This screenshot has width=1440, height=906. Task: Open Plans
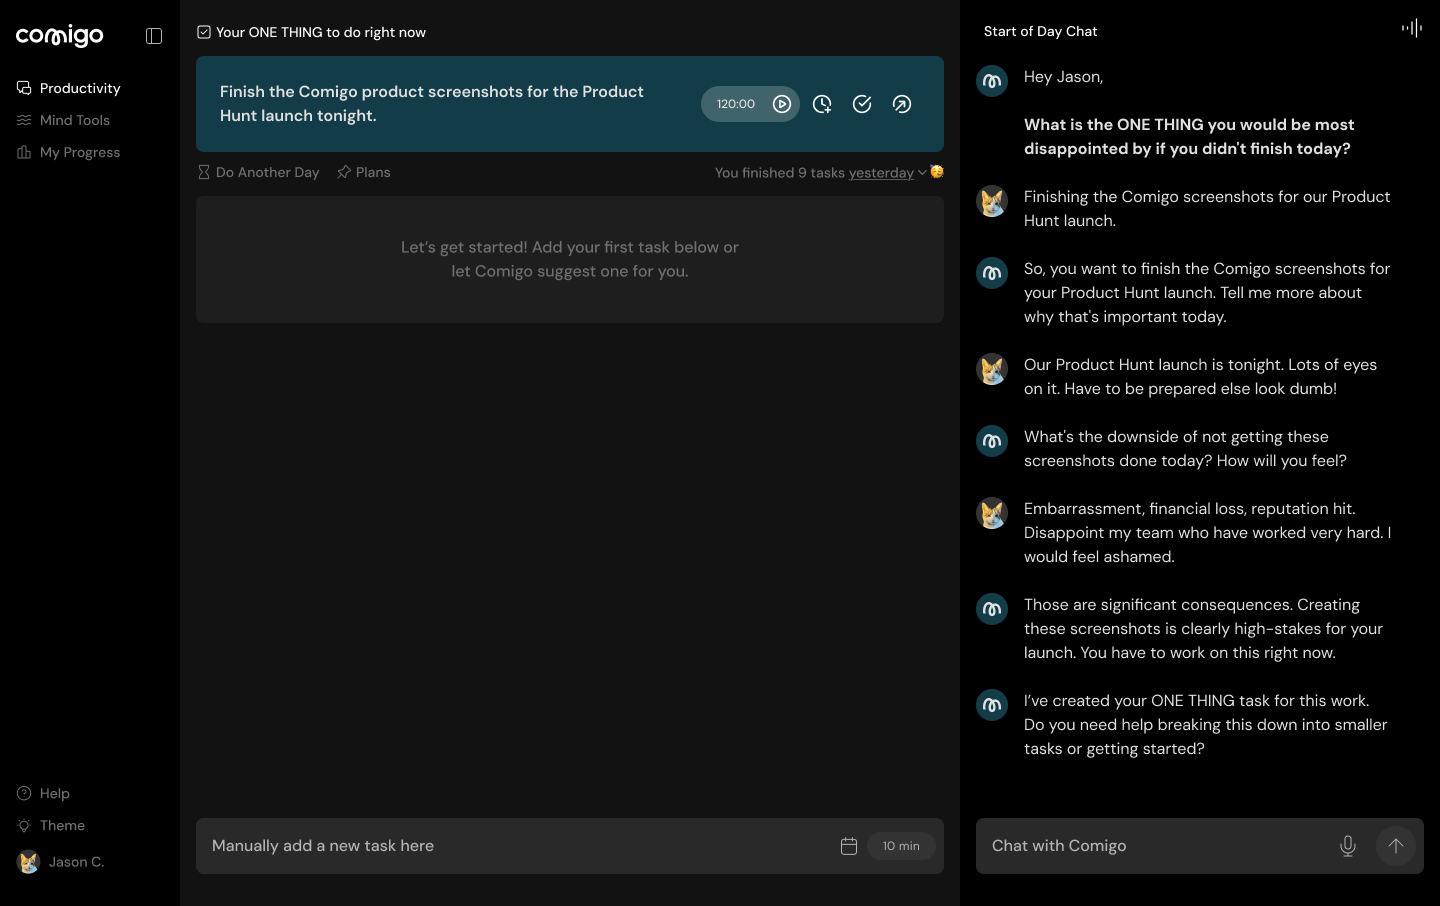click(x=363, y=172)
